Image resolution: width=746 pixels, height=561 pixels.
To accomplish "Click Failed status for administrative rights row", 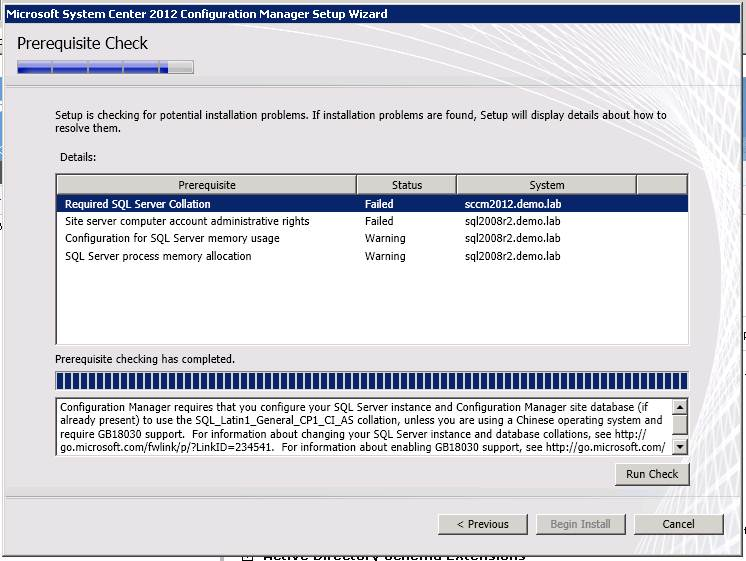I will (x=379, y=221).
